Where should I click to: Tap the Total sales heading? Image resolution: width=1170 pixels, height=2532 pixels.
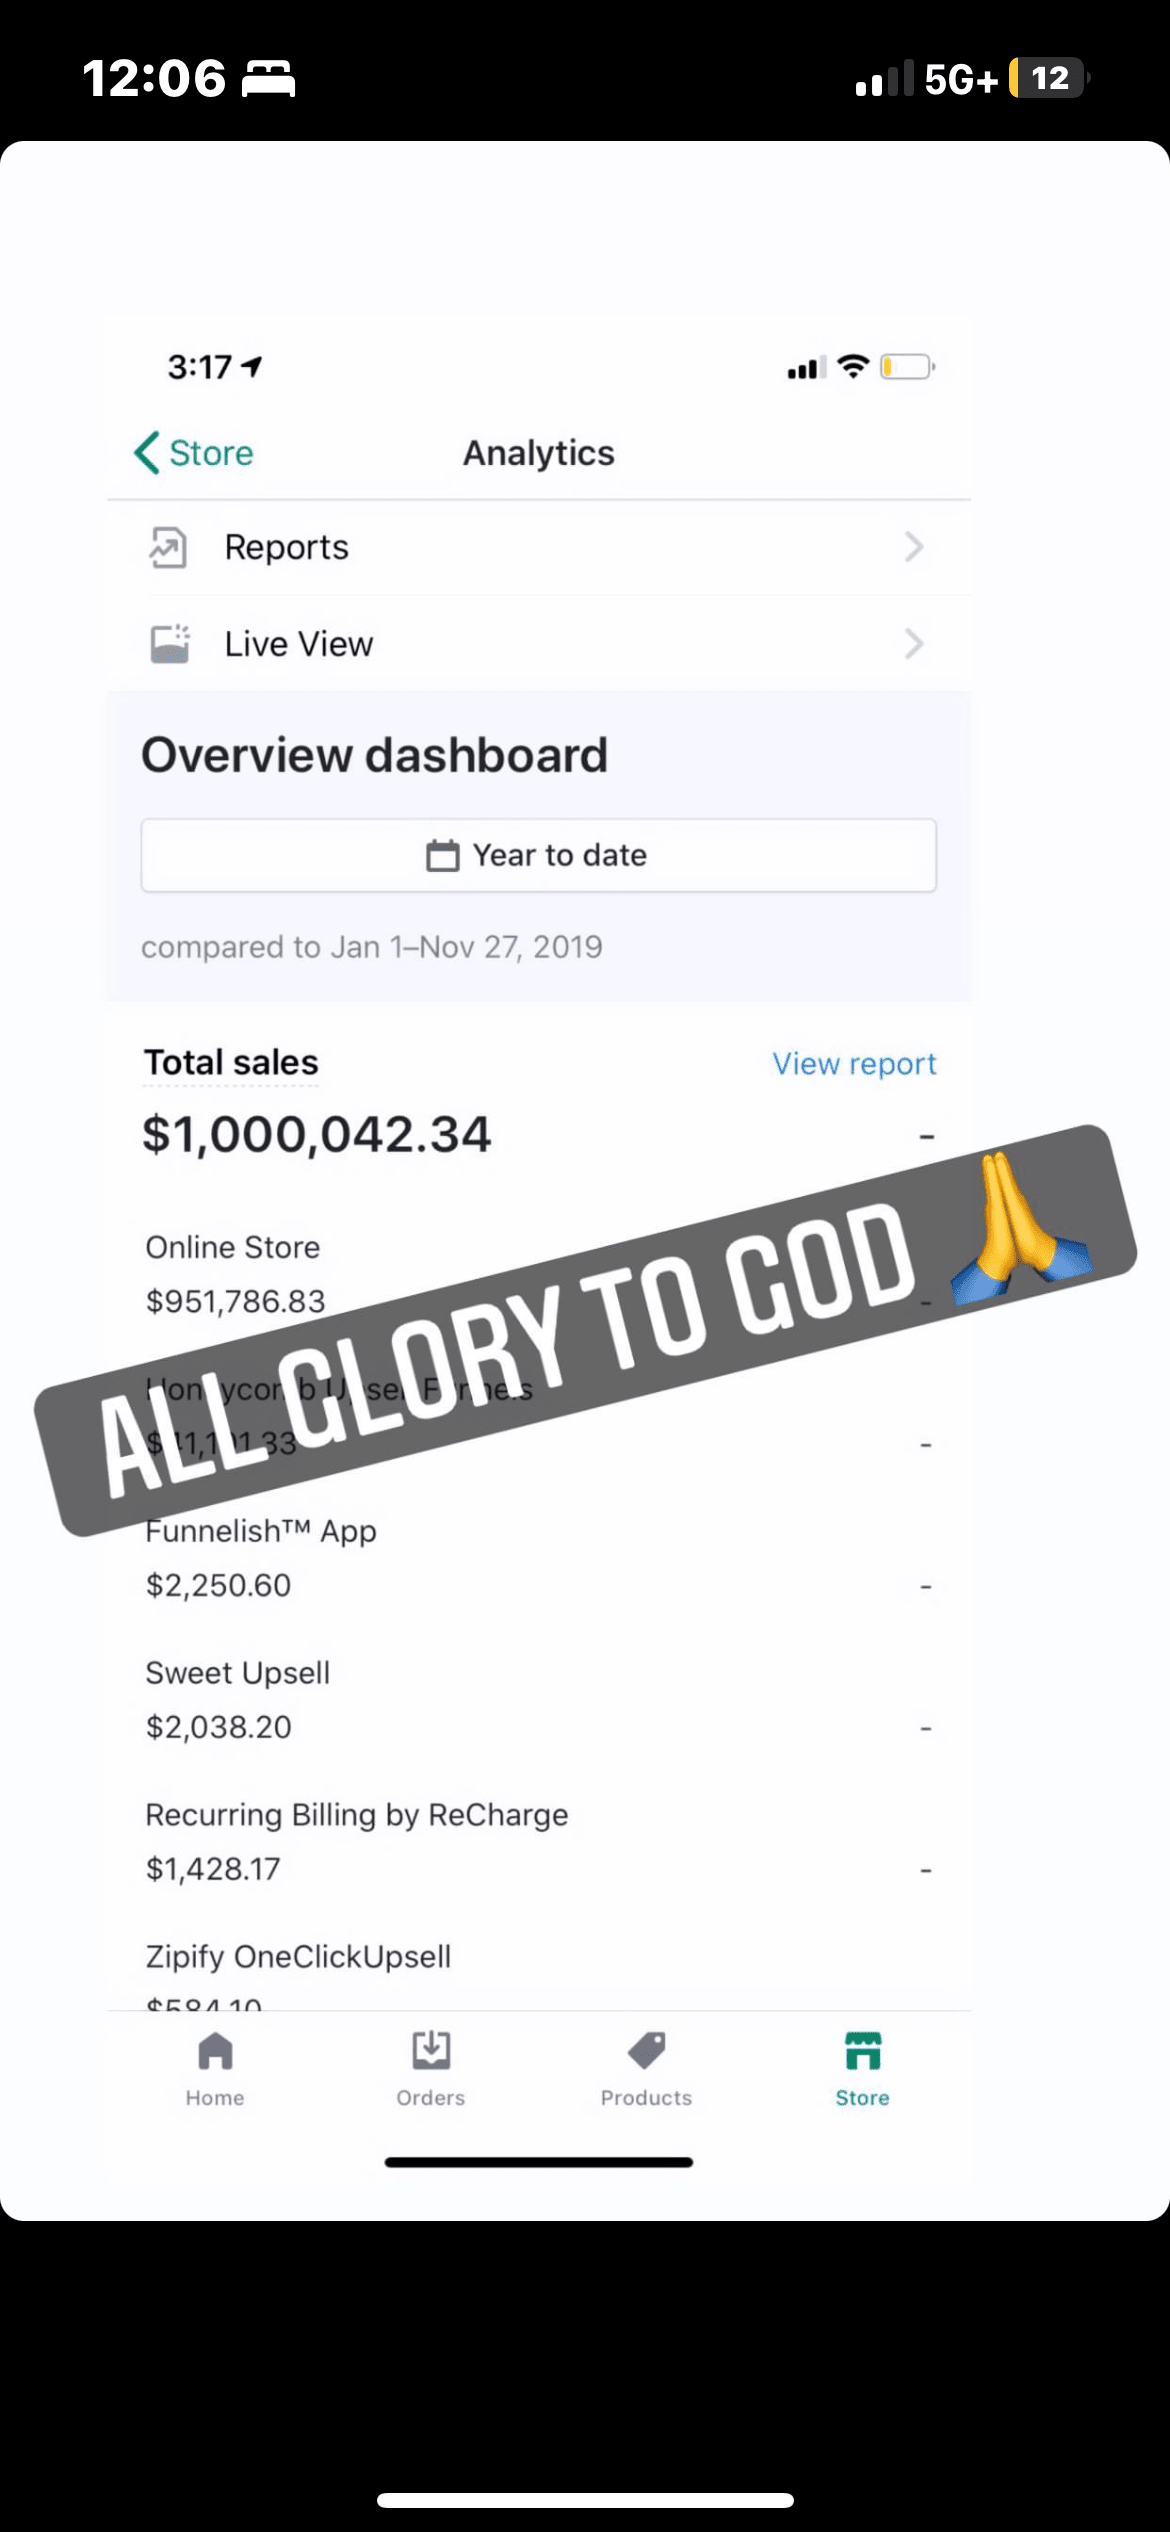point(231,1063)
